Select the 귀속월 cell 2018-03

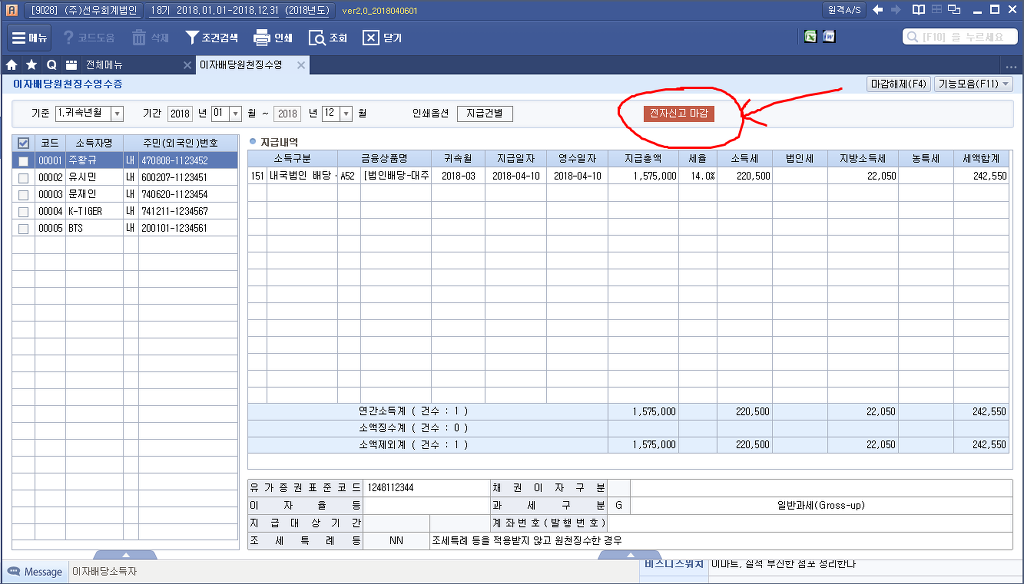coord(458,176)
